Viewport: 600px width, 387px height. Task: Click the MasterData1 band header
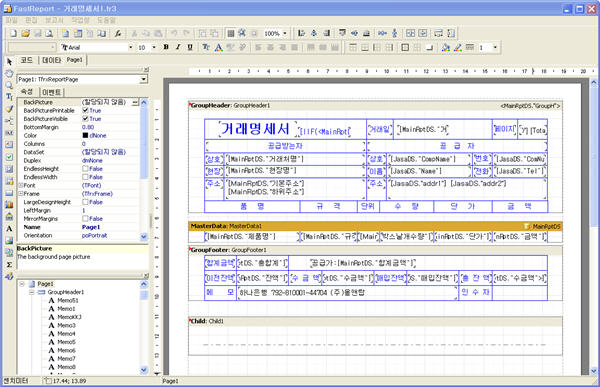375,226
